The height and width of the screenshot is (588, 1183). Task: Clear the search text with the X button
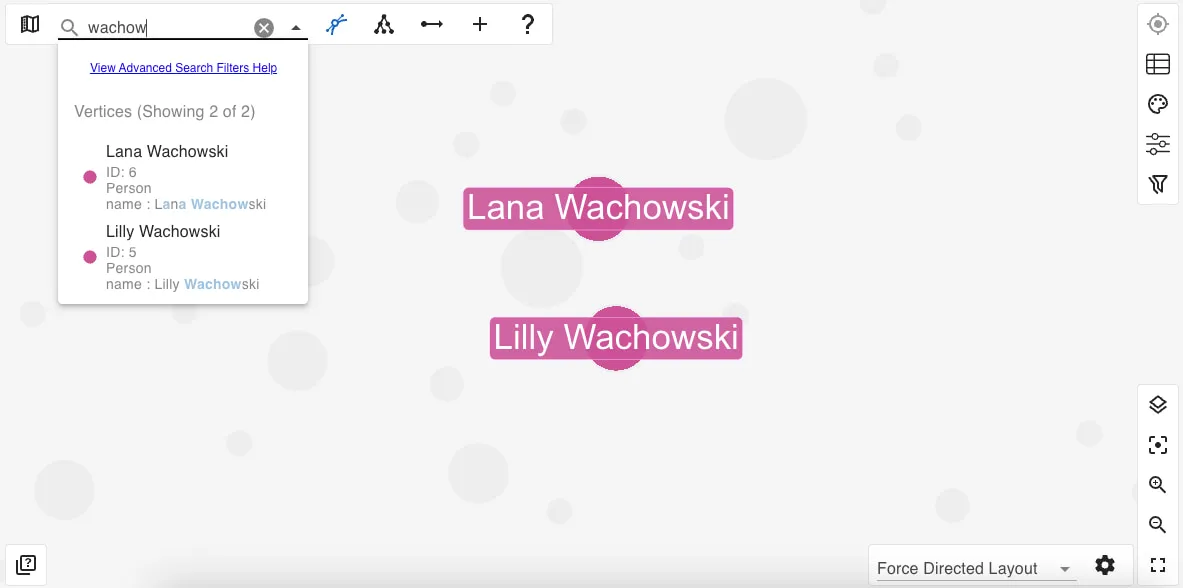[263, 28]
